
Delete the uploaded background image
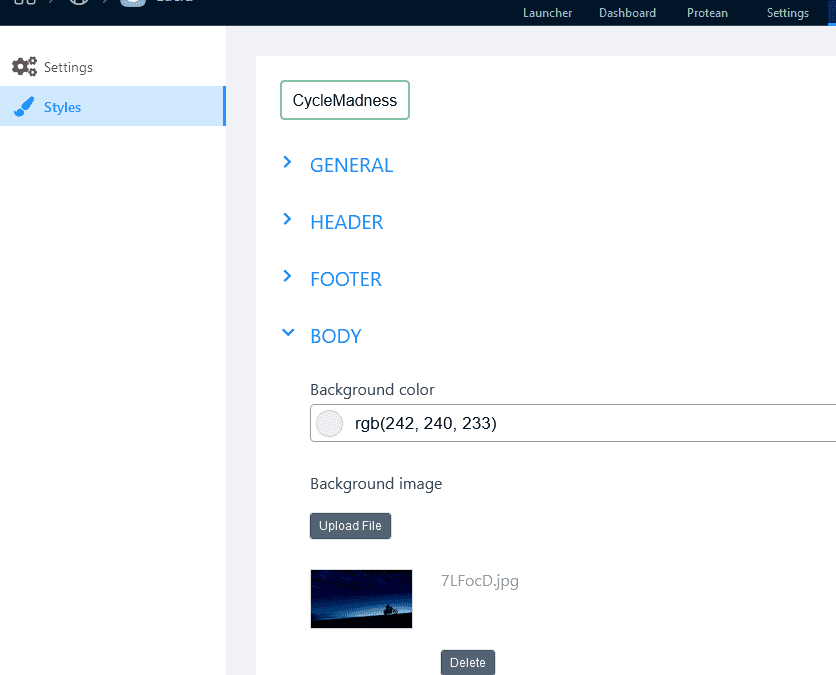click(467, 662)
